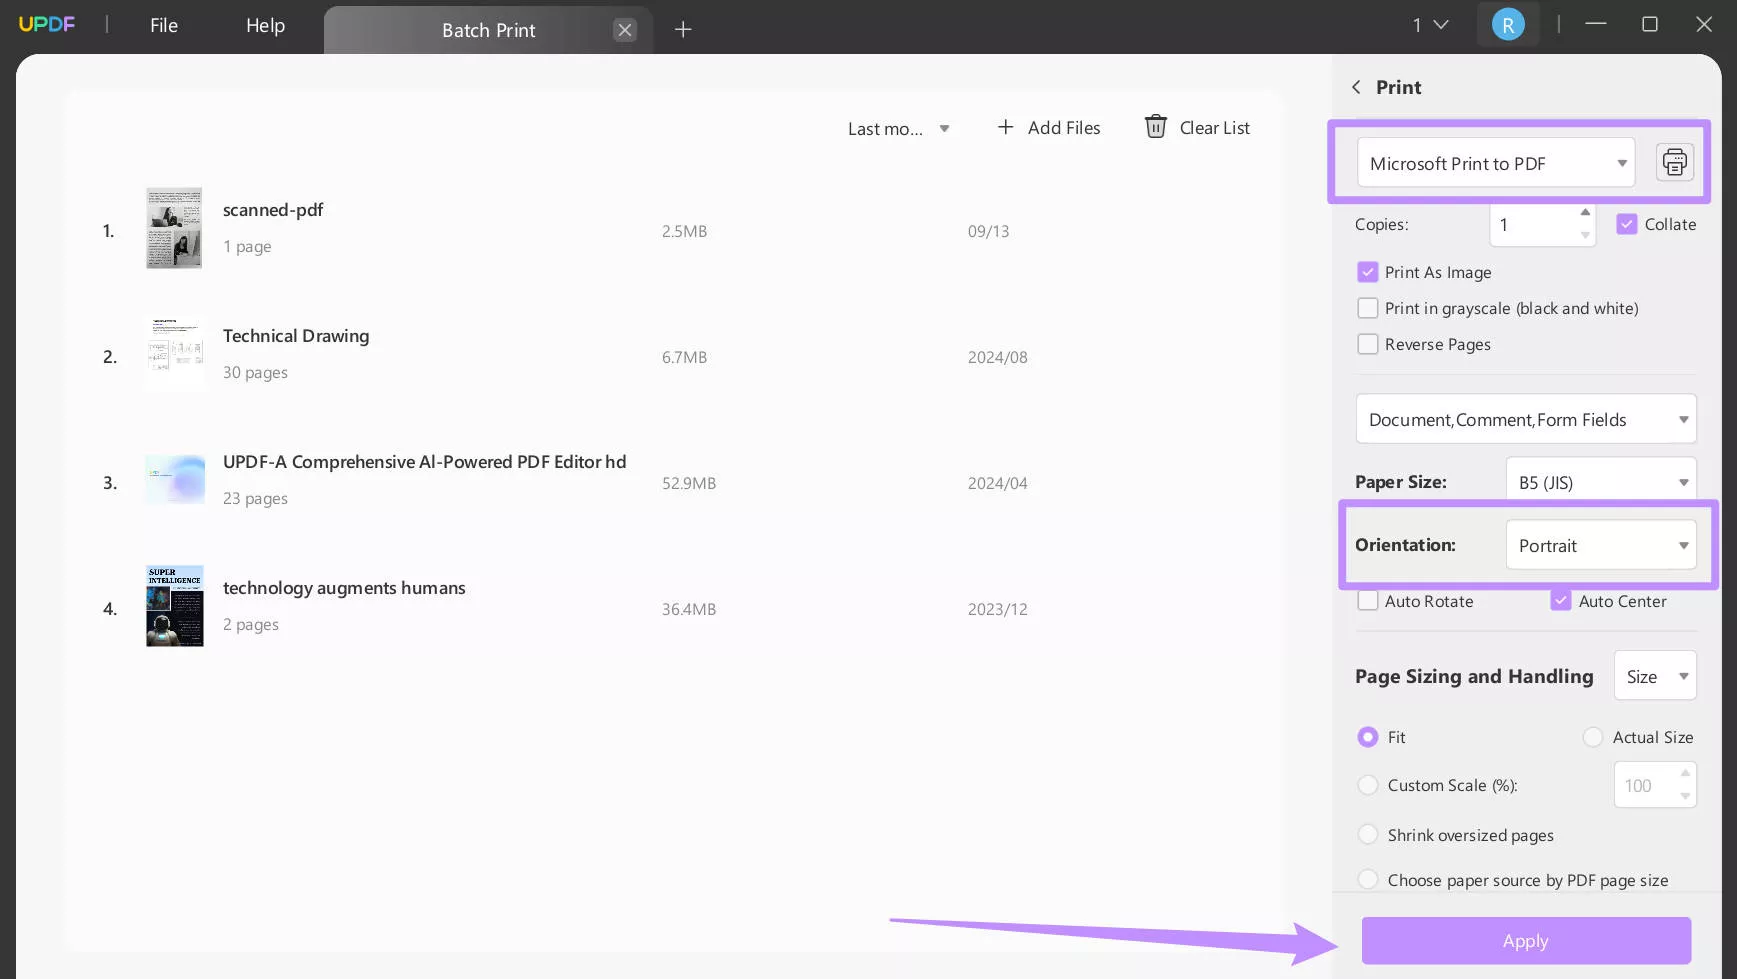
Task: Click the scanned-pdf thumbnail
Action: tap(174, 228)
